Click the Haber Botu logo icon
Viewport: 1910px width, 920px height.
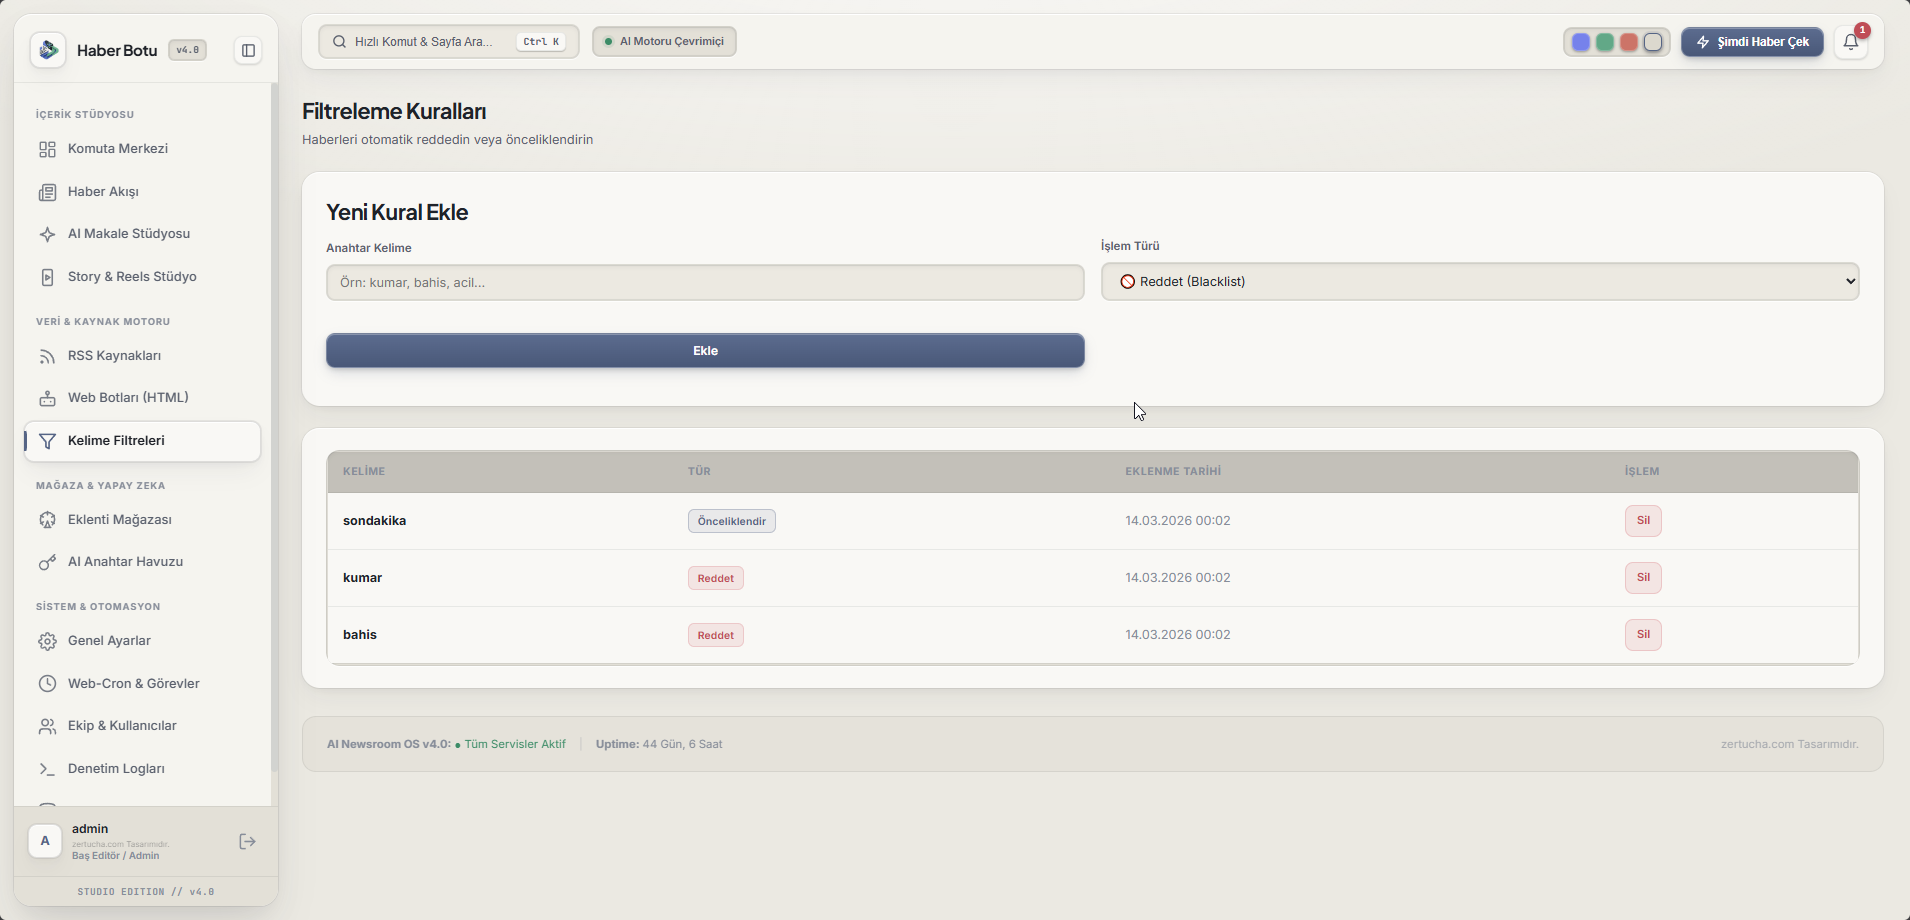pyautogui.click(x=48, y=50)
